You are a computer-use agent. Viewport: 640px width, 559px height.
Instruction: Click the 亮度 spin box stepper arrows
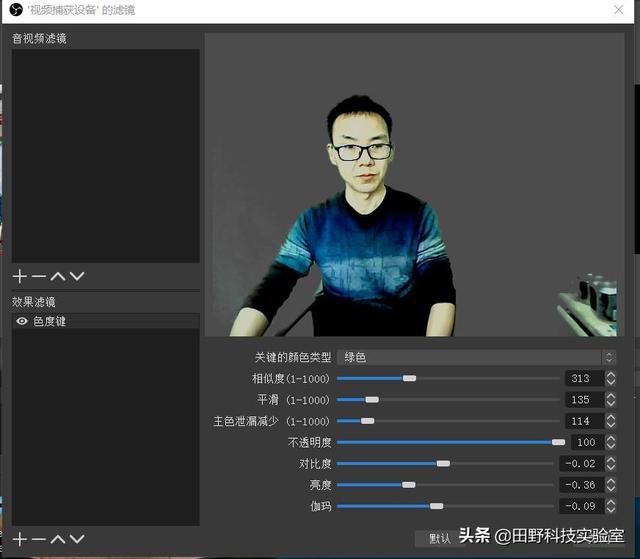tap(610, 485)
